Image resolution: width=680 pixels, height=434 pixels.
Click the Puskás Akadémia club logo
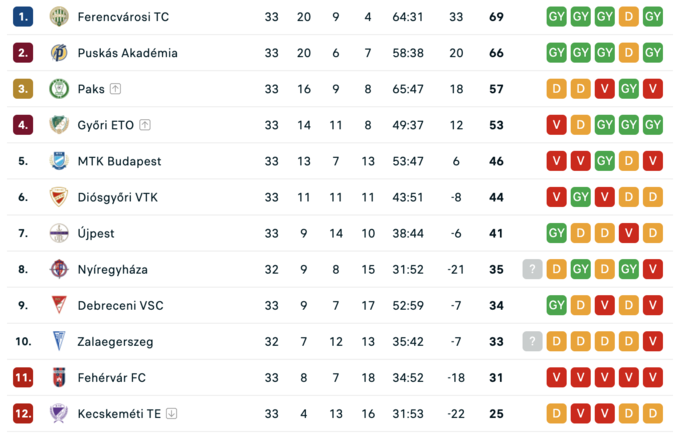[x=58, y=53]
